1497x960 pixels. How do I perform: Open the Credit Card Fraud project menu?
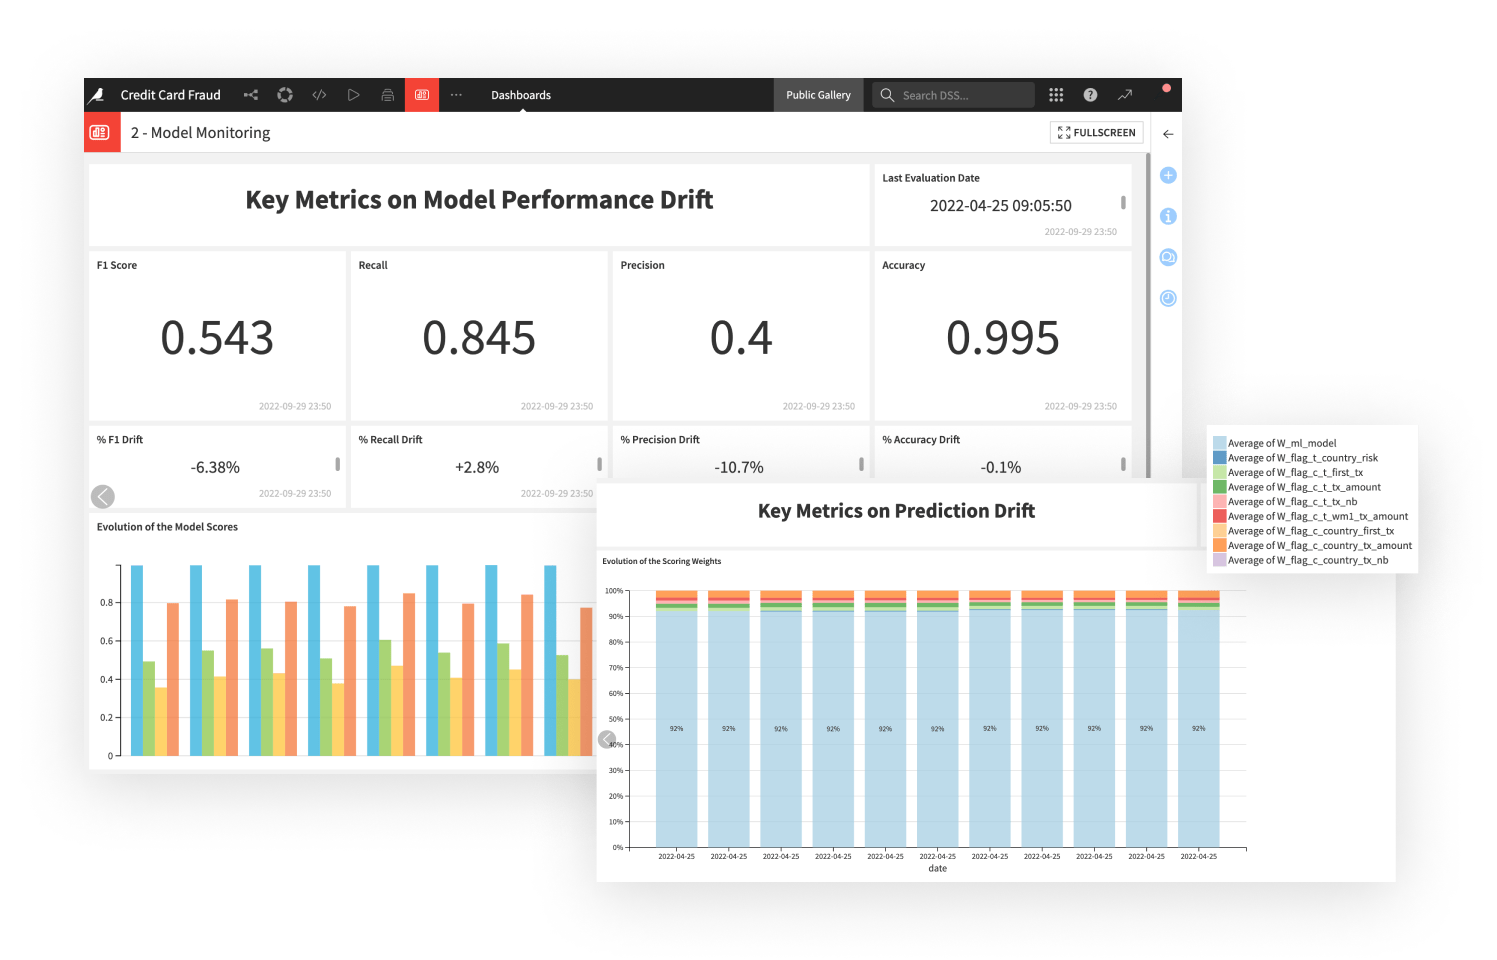coord(170,95)
